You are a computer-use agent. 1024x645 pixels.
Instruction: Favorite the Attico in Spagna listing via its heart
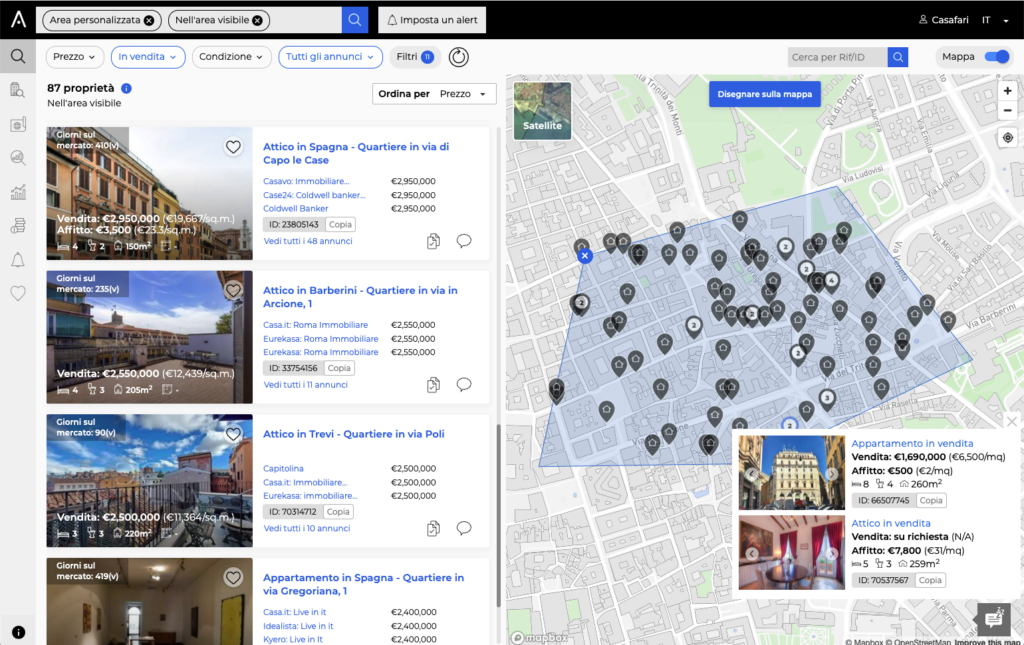point(233,147)
